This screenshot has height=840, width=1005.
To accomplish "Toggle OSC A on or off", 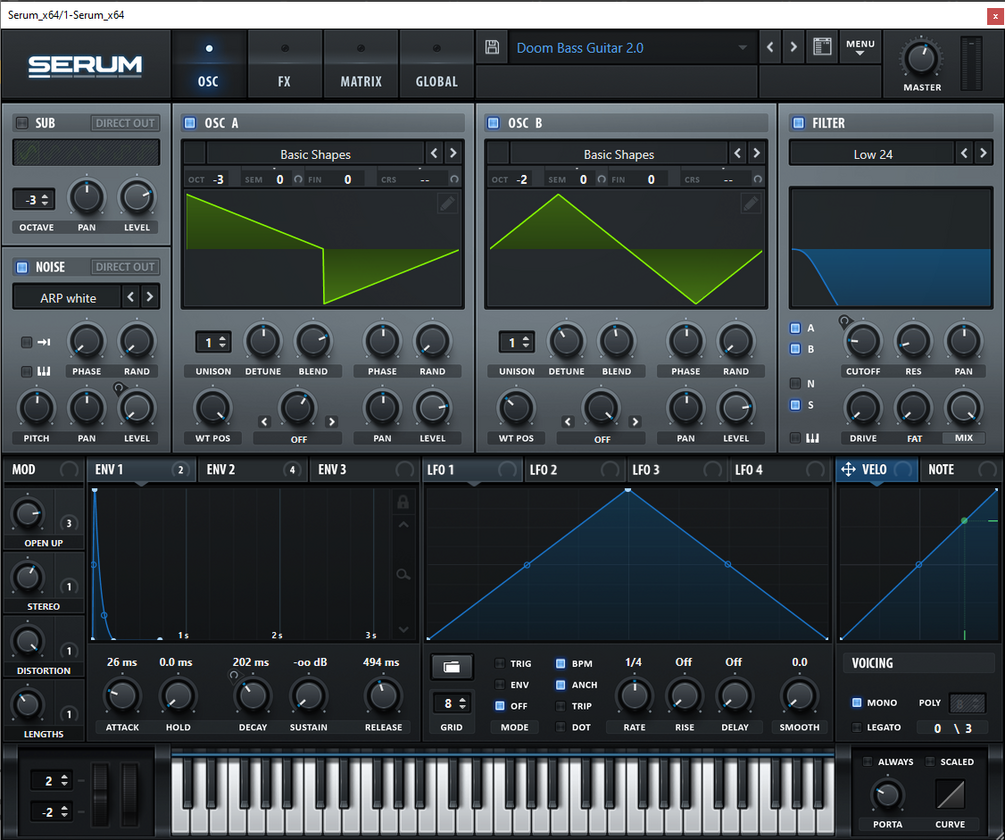I will (x=190, y=122).
